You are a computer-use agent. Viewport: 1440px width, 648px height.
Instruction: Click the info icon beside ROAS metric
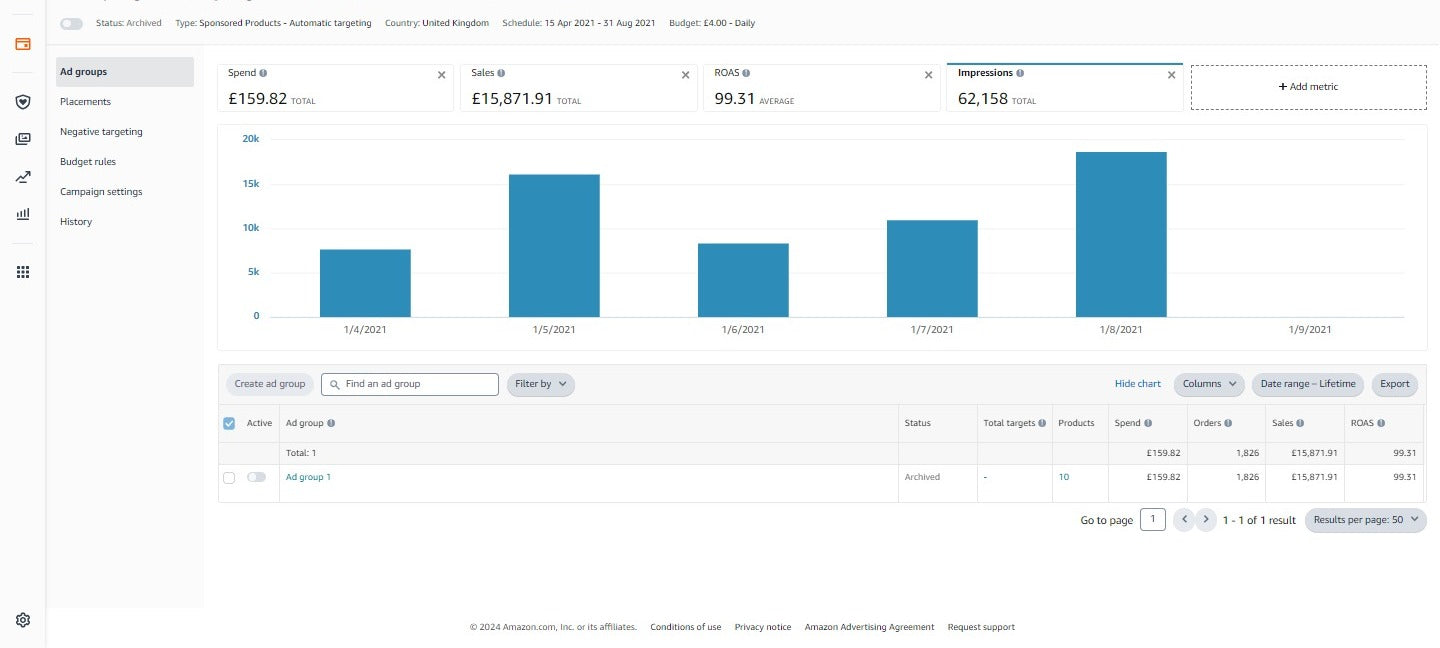(746, 73)
